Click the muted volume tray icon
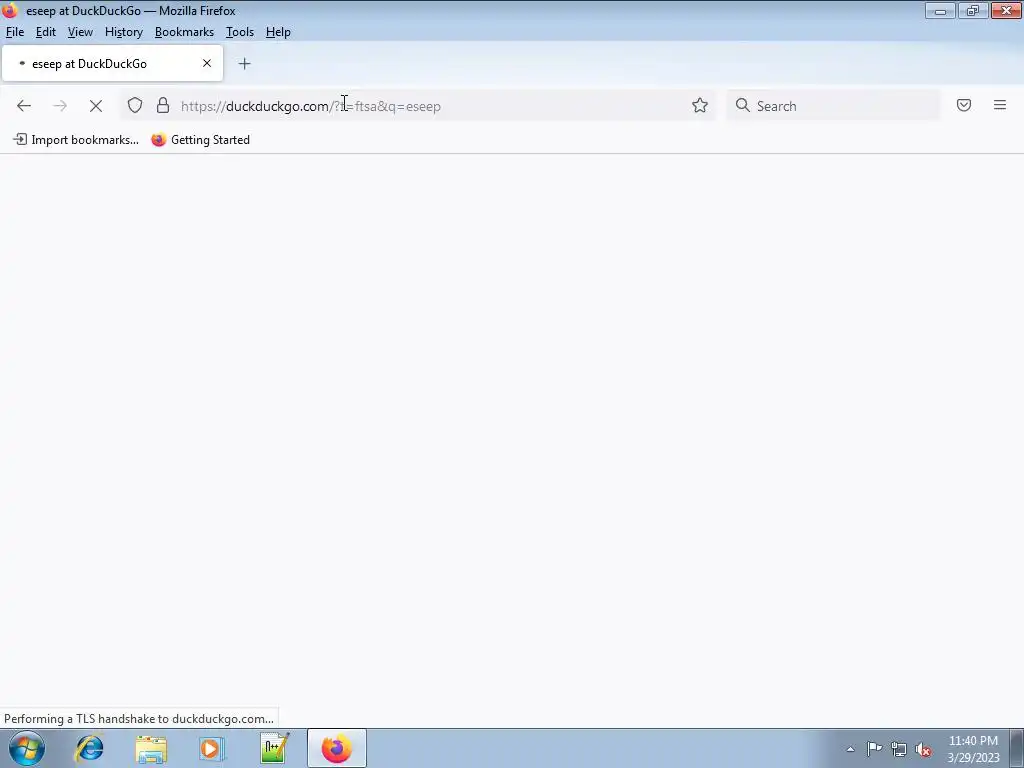The image size is (1024, 768). click(923, 749)
